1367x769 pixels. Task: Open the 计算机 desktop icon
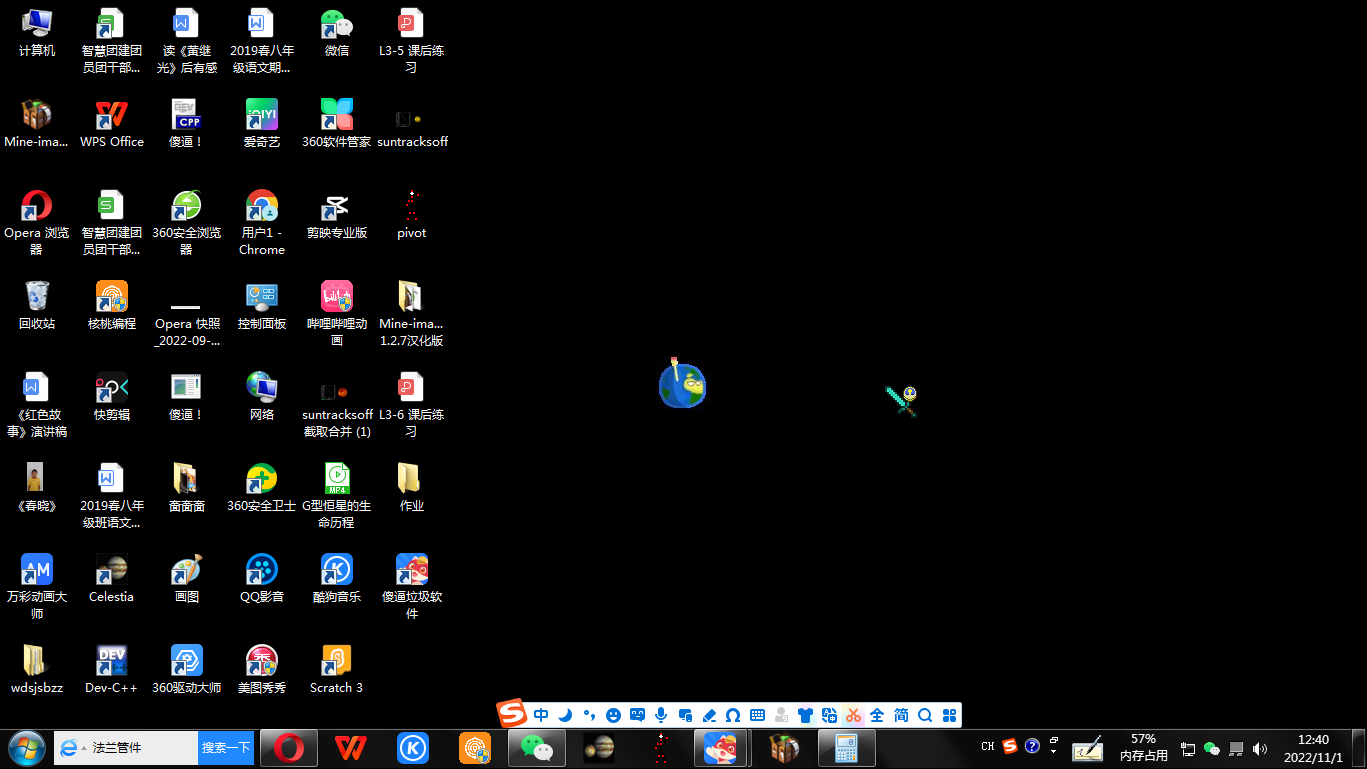pyautogui.click(x=37, y=32)
